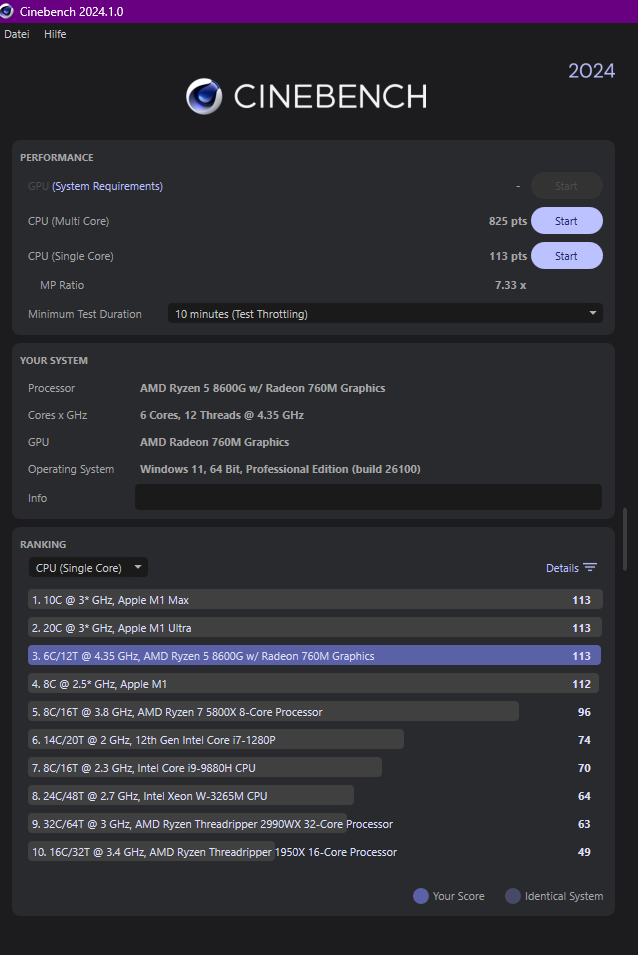Image resolution: width=638 pixels, height=955 pixels.
Task: Click the Cinebench sphere logo
Action: point(204,96)
